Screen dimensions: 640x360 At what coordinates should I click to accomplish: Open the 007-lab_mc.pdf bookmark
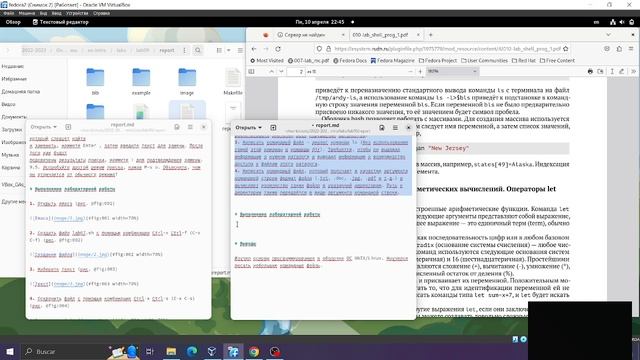tap(308, 60)
